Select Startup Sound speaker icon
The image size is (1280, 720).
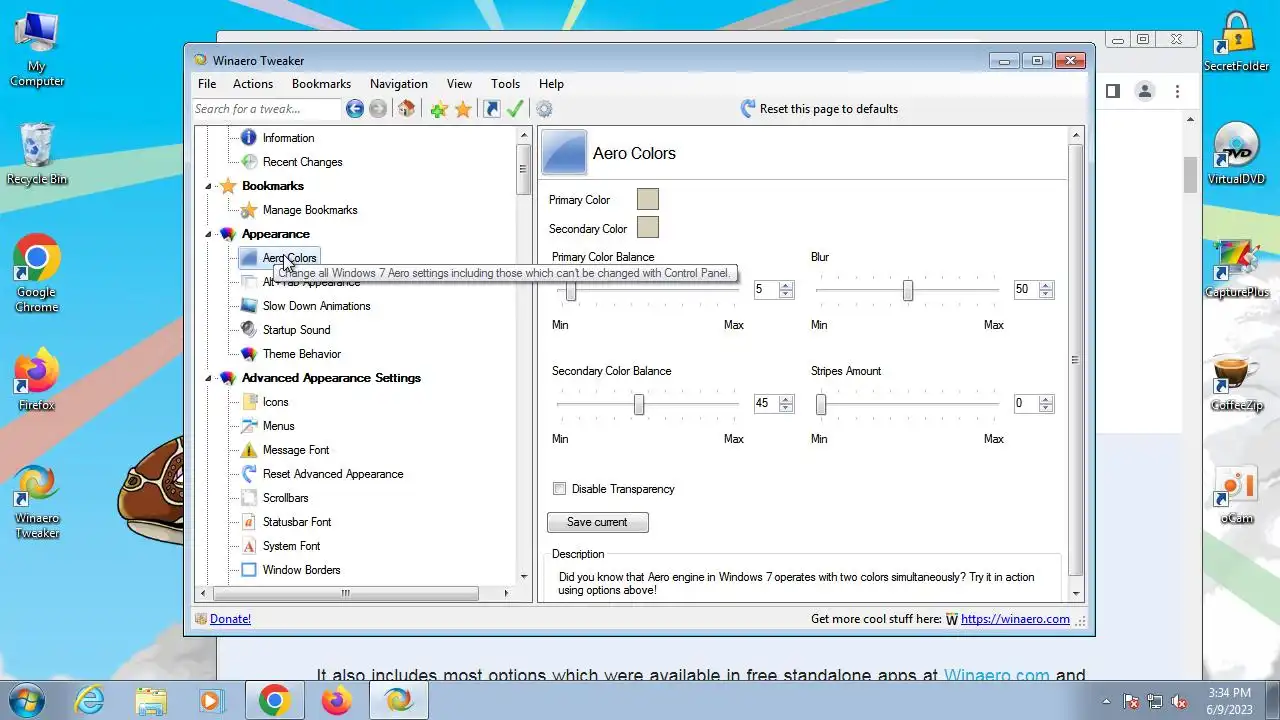tap(249, 330)
